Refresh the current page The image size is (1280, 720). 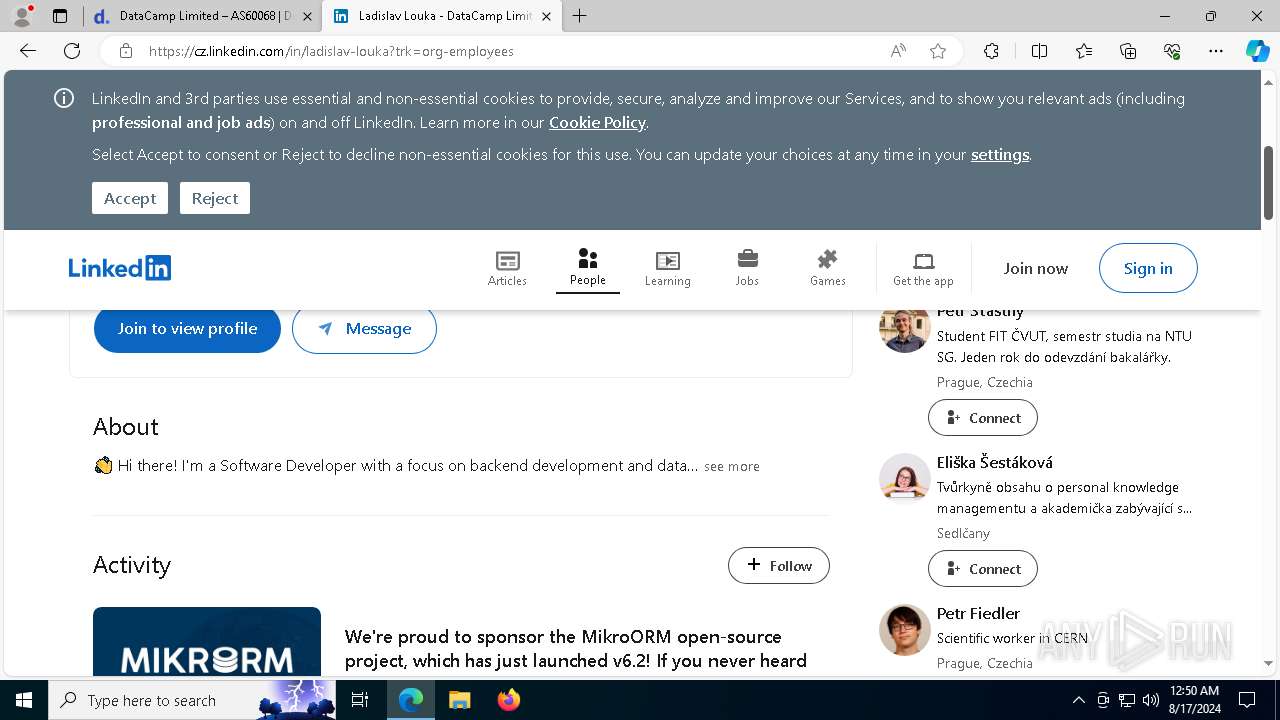tap(72, 51)
